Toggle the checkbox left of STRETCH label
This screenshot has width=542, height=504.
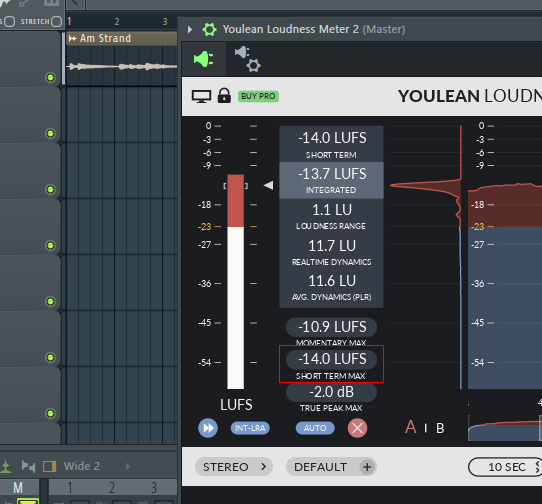[10, 21]
